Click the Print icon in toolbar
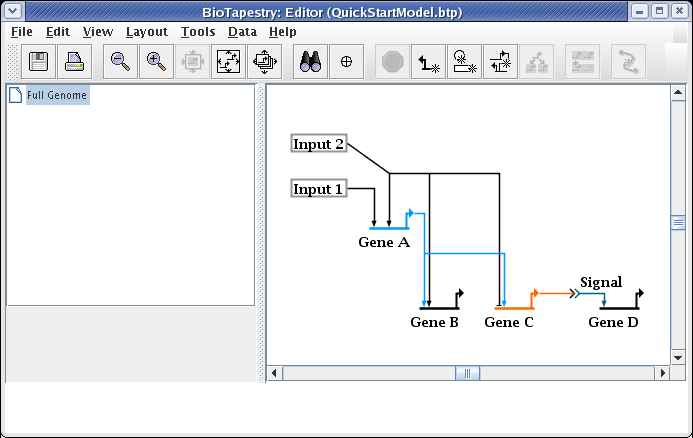The height and width of the screenshot is (438, 693). click(x=75, y=62)
